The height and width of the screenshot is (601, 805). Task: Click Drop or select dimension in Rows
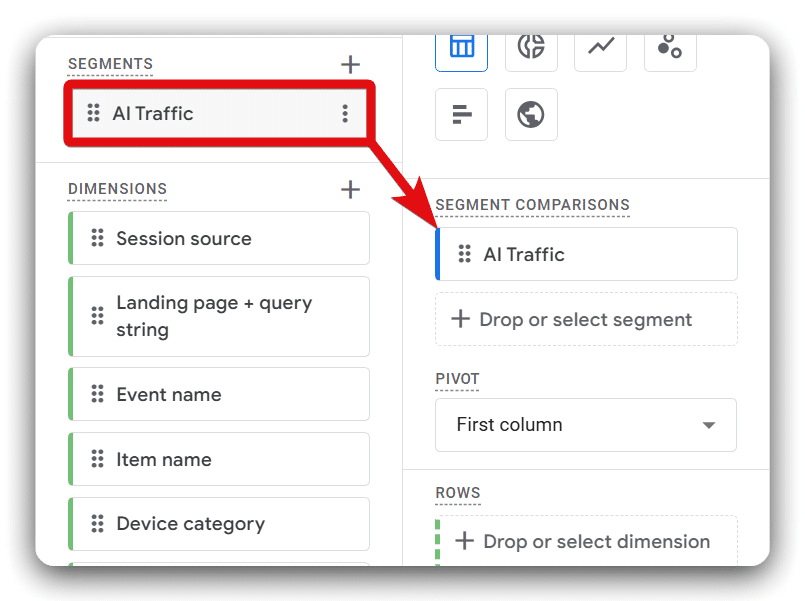pos(586,542)
